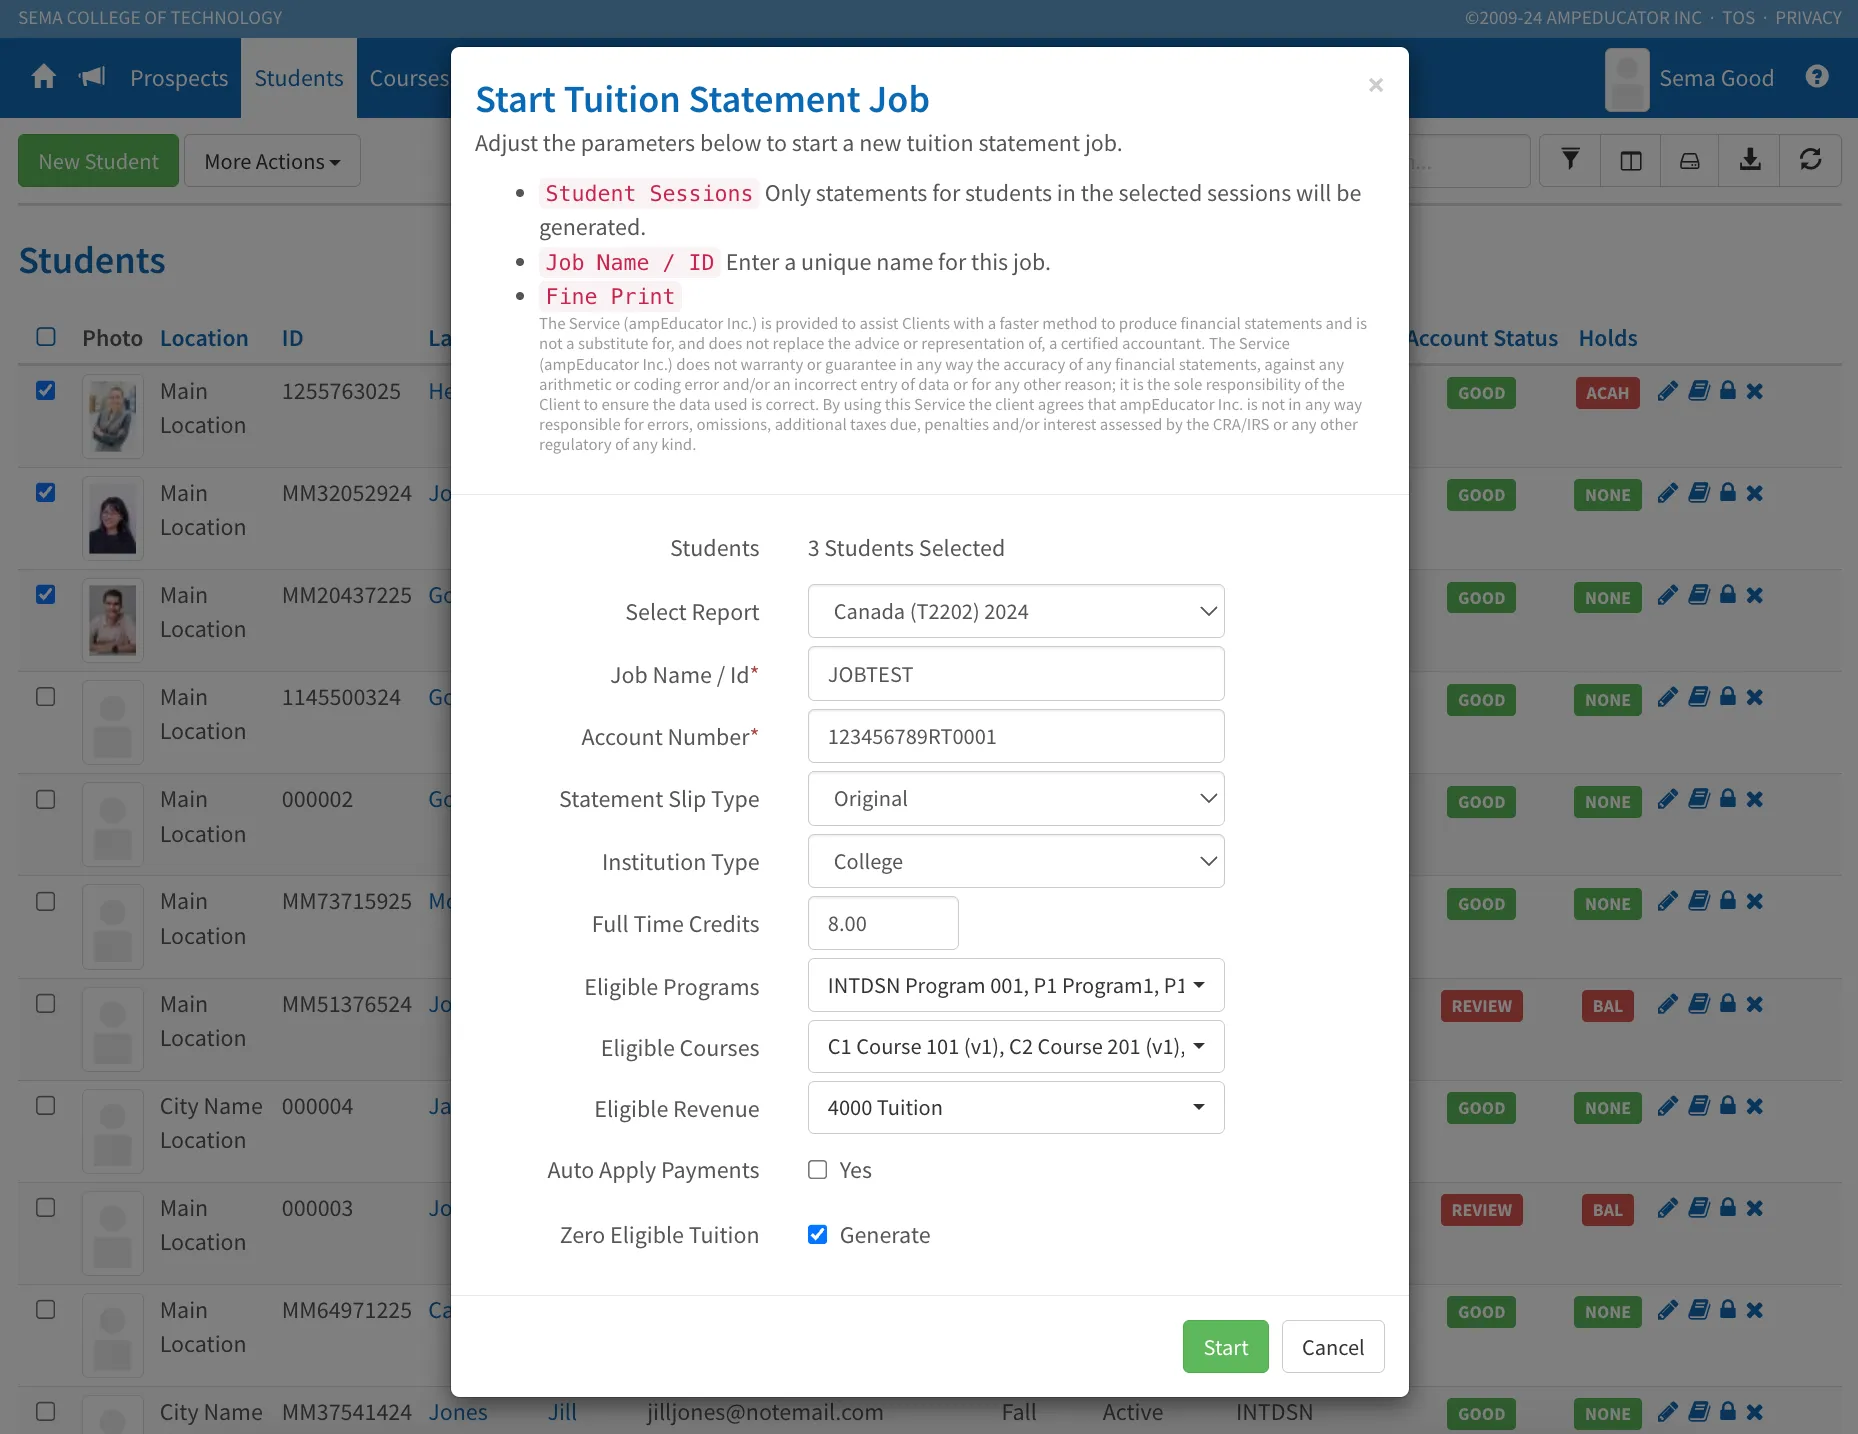
Task: Open the Prospects tab
Action: point(179,78)
